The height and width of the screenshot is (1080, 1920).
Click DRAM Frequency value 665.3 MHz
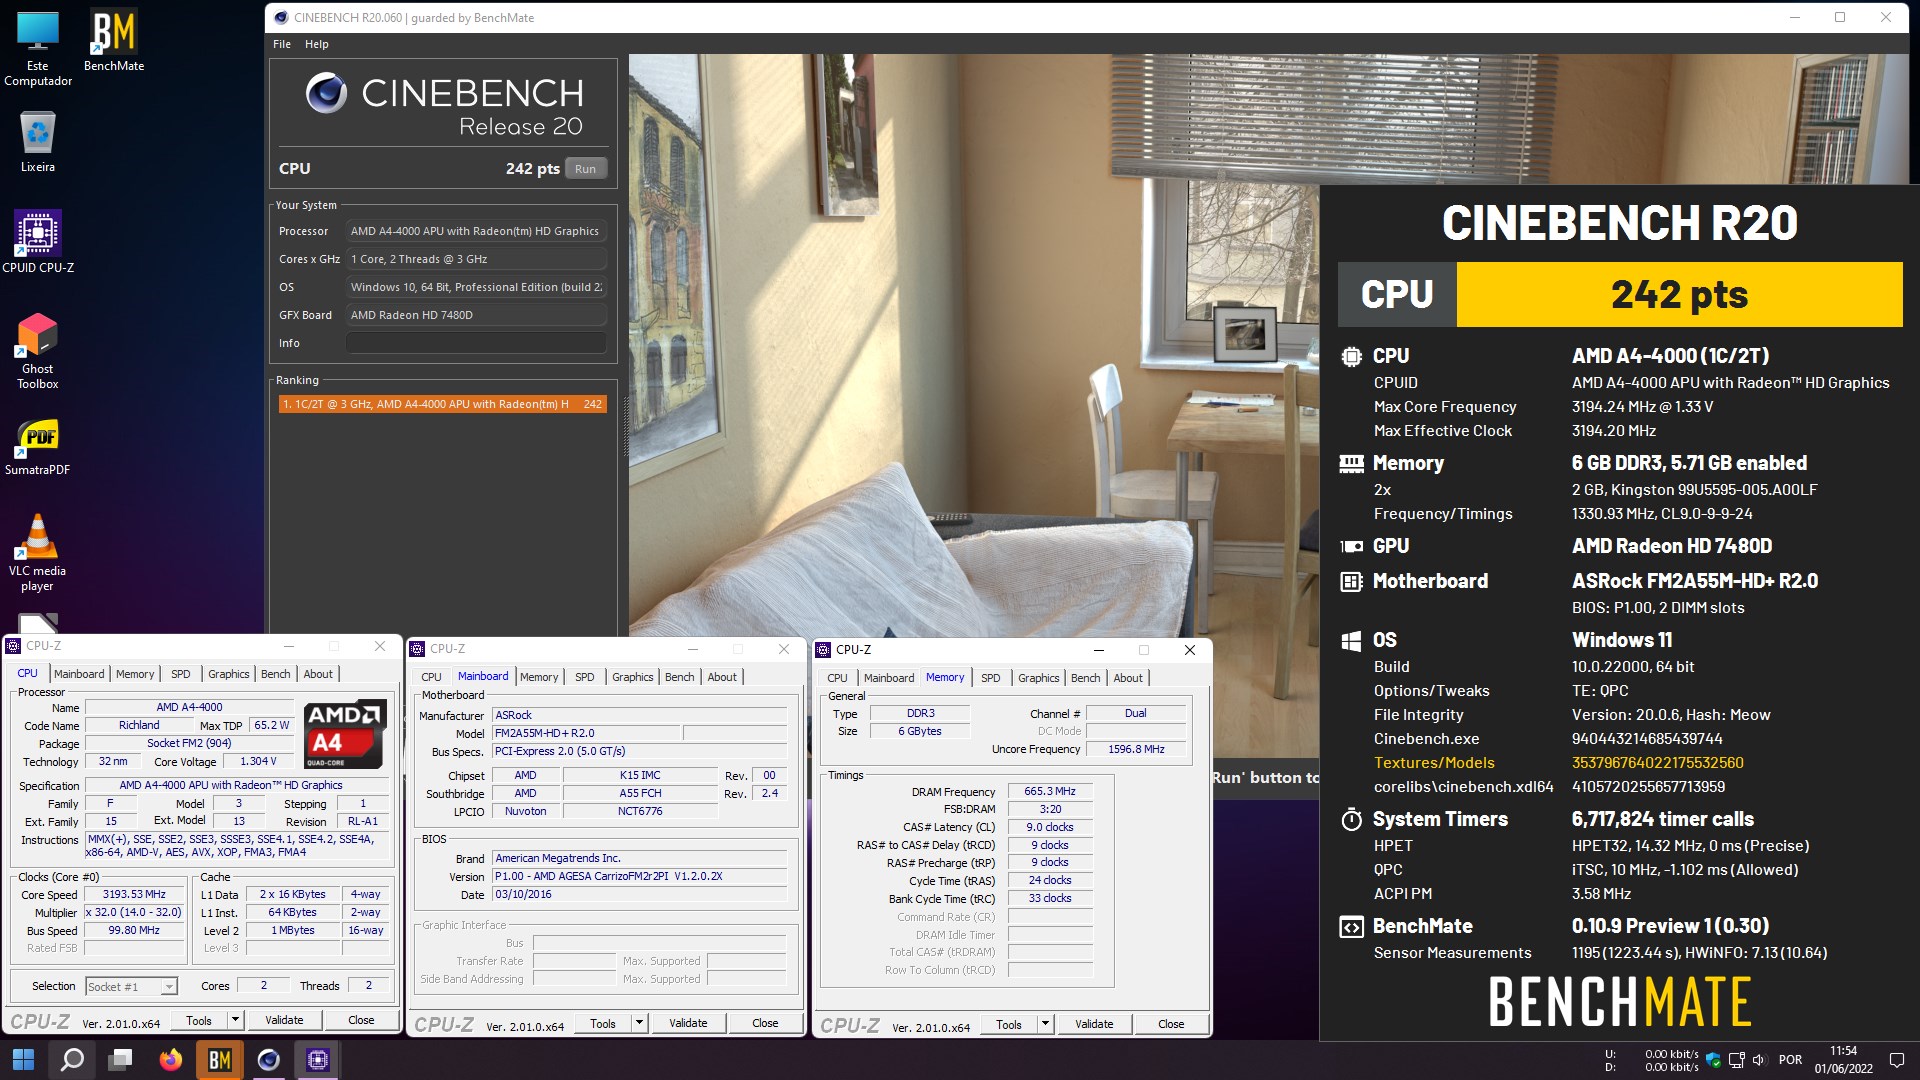coord(1050,791)
